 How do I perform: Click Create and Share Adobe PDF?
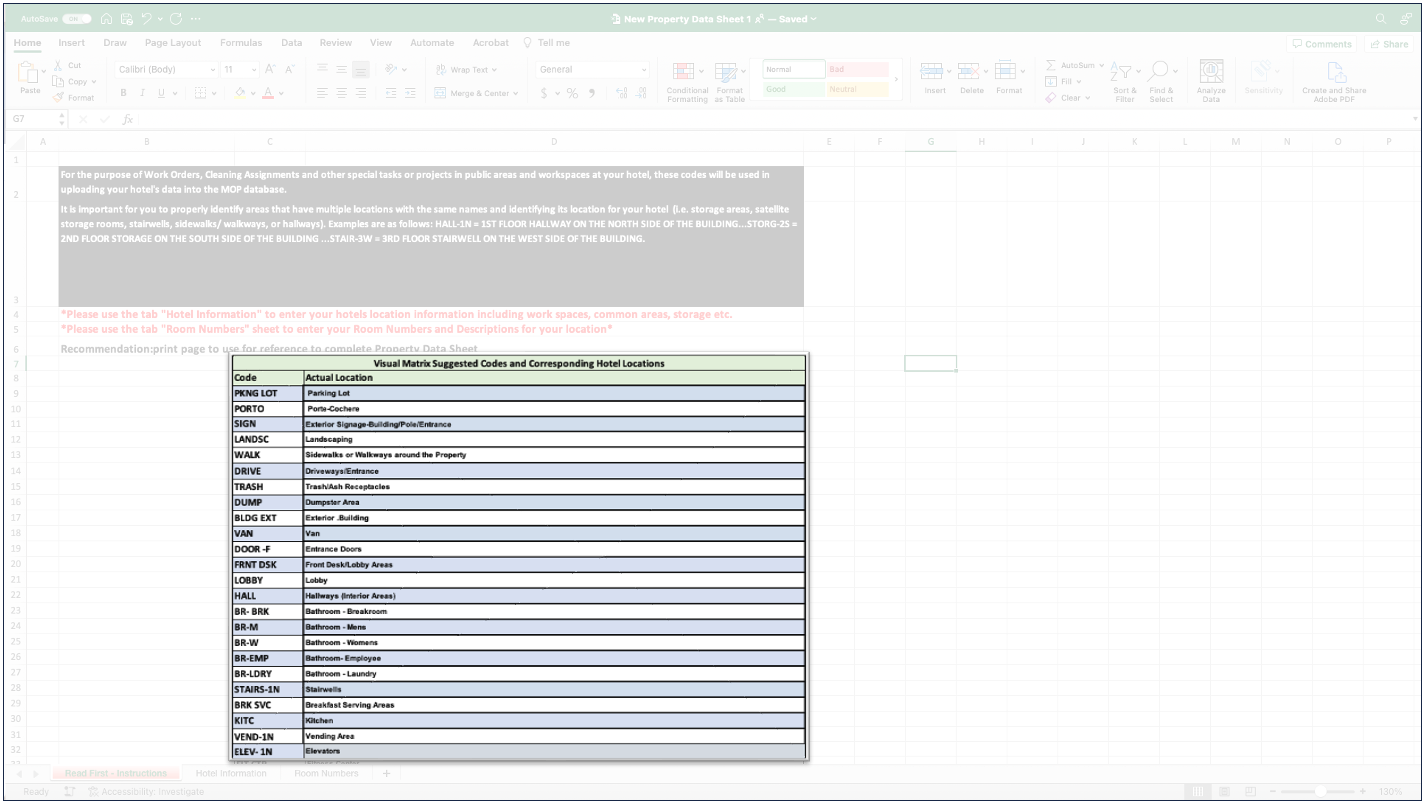[x=1334, y=82]
